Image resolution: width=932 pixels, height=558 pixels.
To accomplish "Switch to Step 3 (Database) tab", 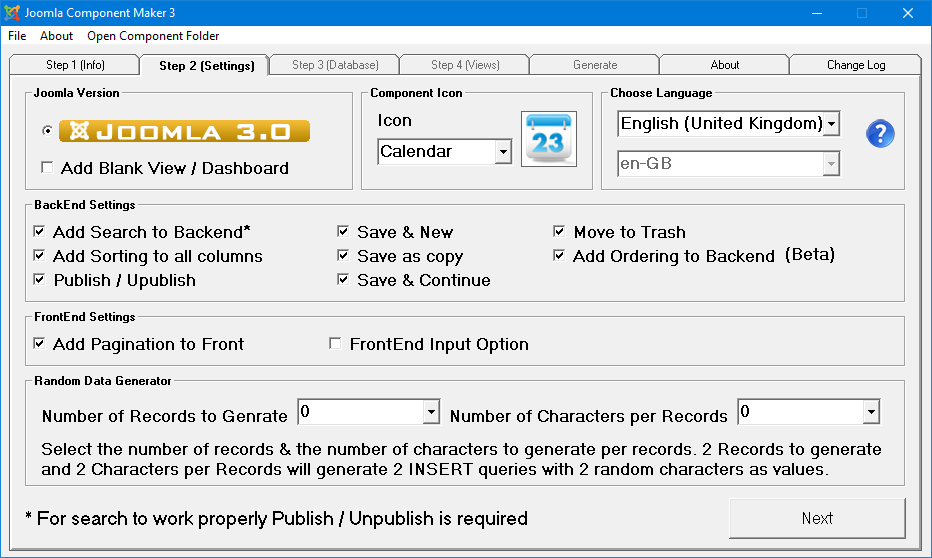I will click(x=335, y=65).
